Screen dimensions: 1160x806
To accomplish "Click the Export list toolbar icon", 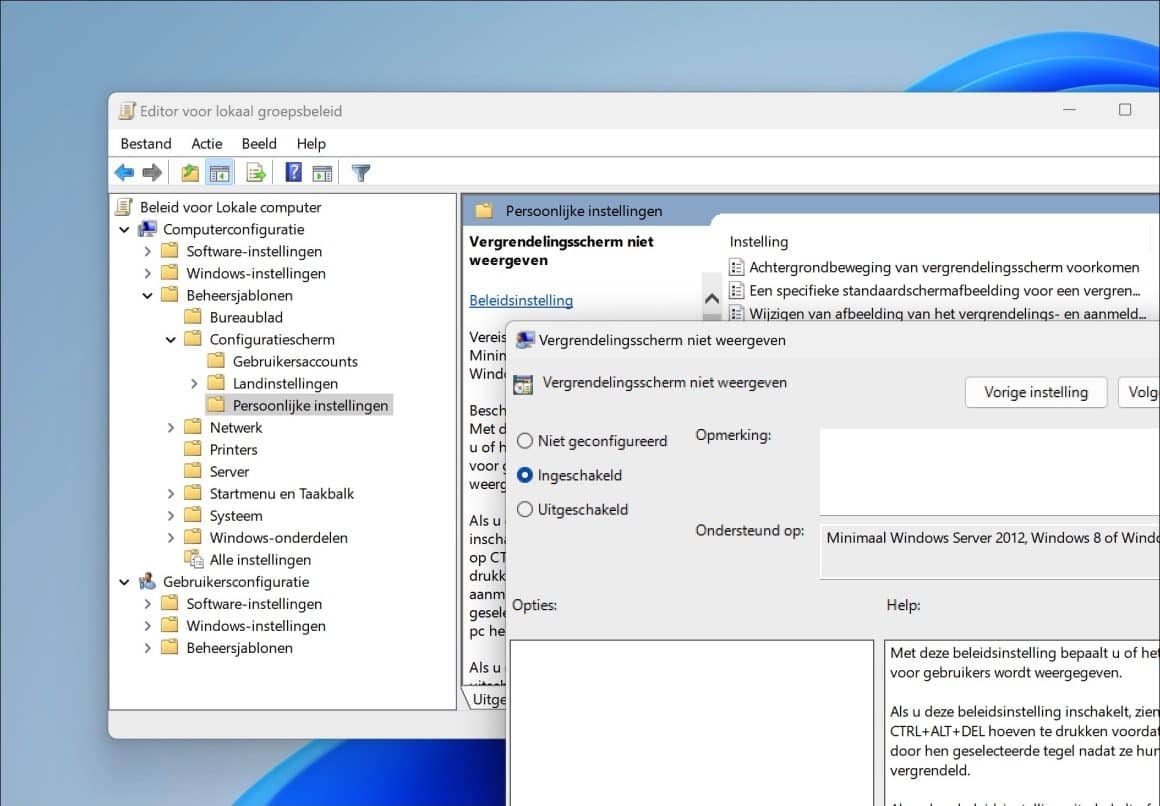I will click(x=256, y=172).
